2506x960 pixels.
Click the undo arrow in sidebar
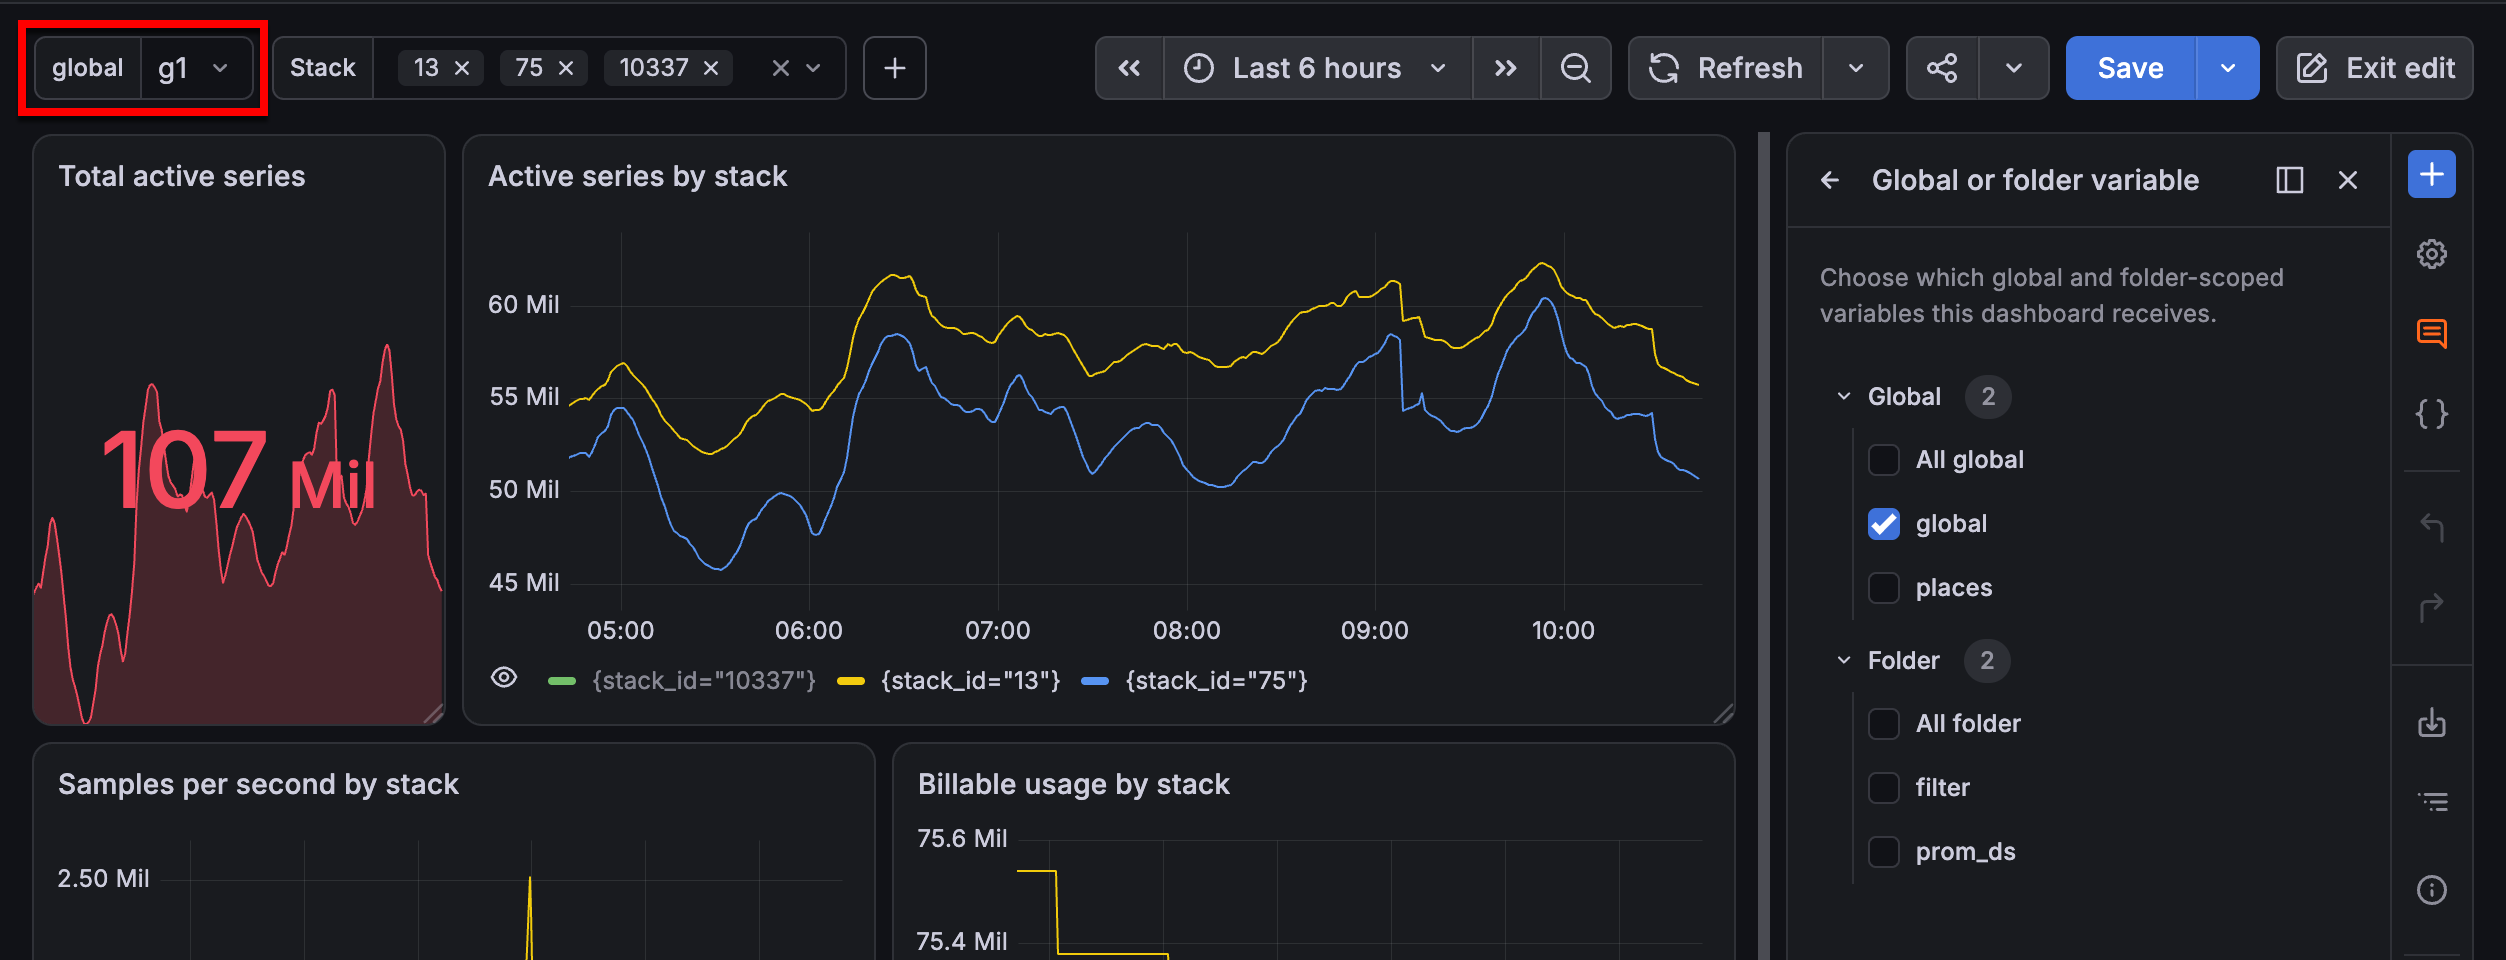click(x=2432, y=526)
